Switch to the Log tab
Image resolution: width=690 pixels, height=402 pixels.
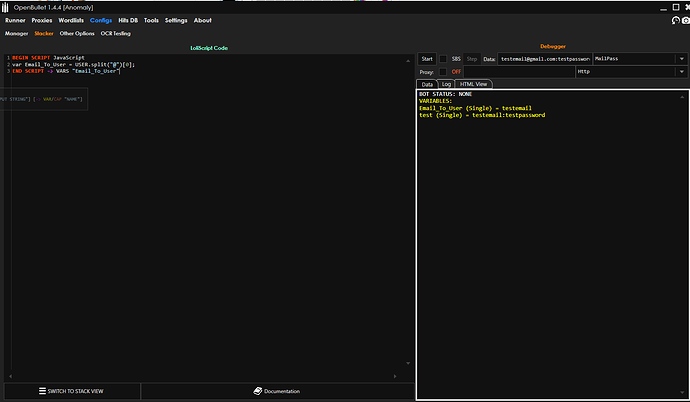[446, 84]
